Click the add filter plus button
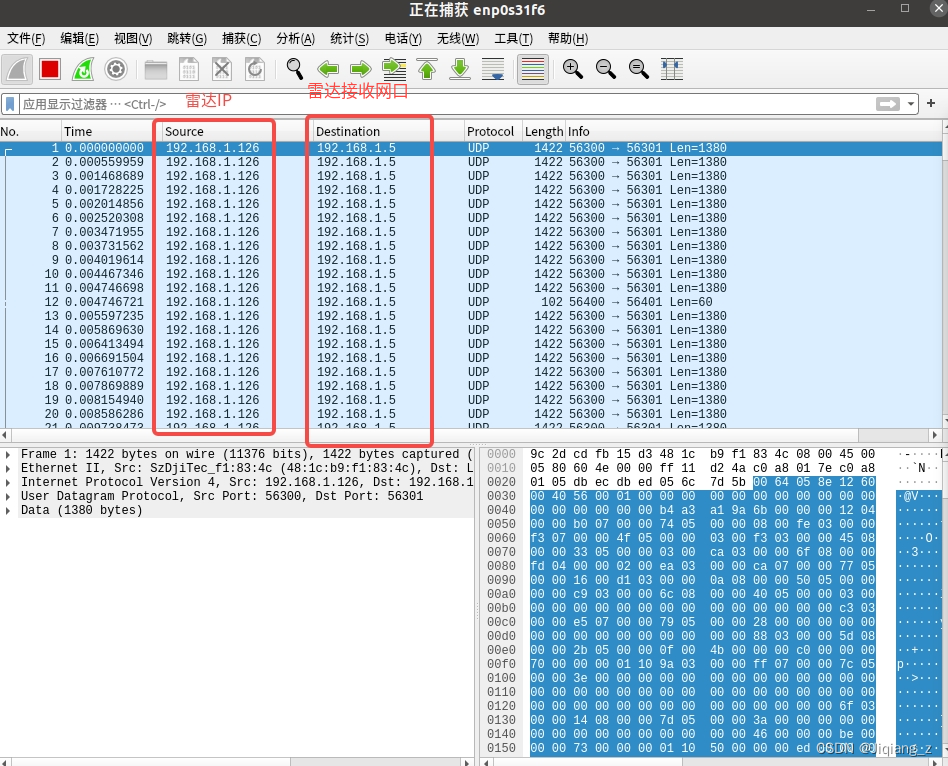Image resolution: width=948 pixels, height=766 pixels. pyautogui.click(x=931, y=104)
